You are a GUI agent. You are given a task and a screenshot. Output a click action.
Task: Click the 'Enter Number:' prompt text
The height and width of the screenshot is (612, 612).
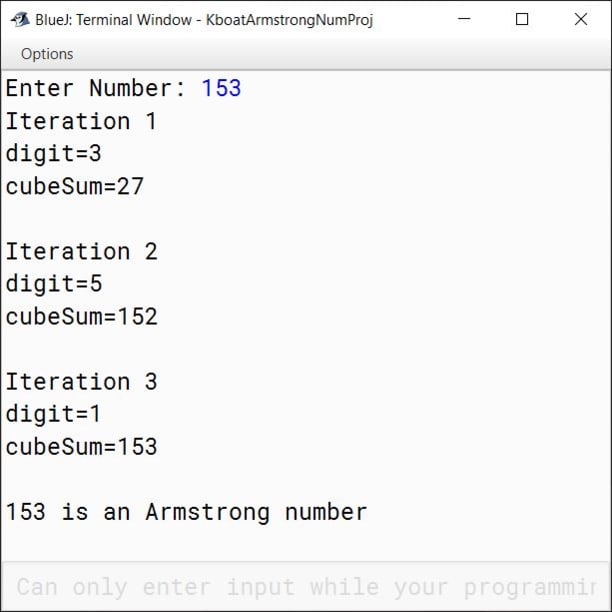click(96, 88)
